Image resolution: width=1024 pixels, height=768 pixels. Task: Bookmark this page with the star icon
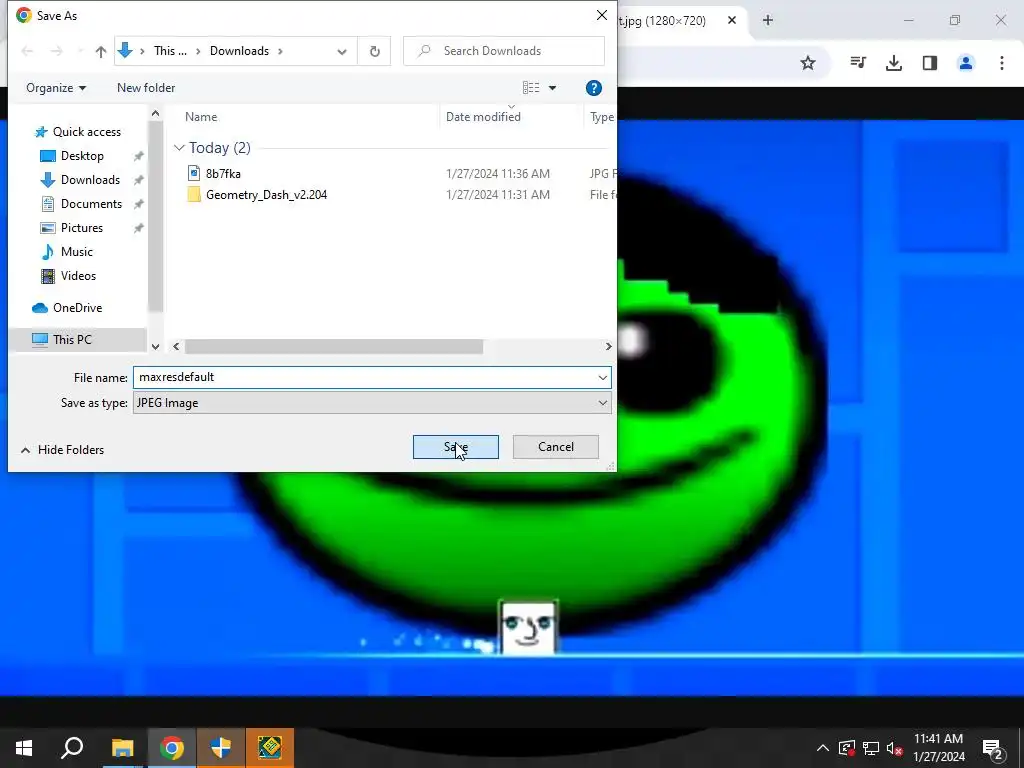808,63
